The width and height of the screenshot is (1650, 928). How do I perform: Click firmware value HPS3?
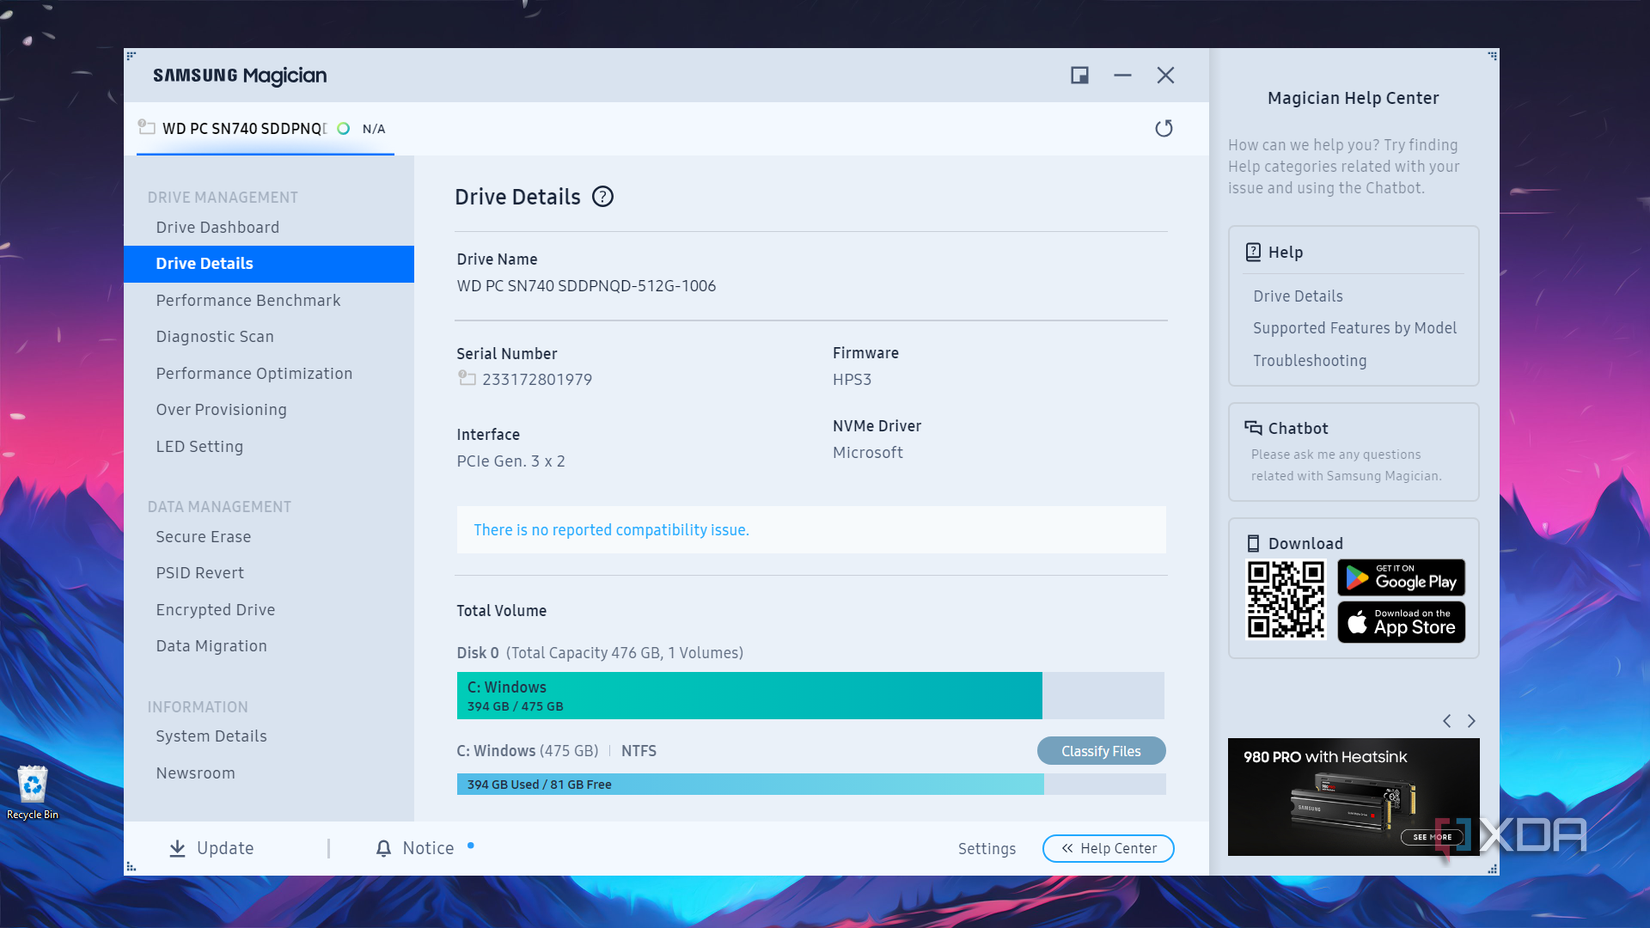point(852,380)
